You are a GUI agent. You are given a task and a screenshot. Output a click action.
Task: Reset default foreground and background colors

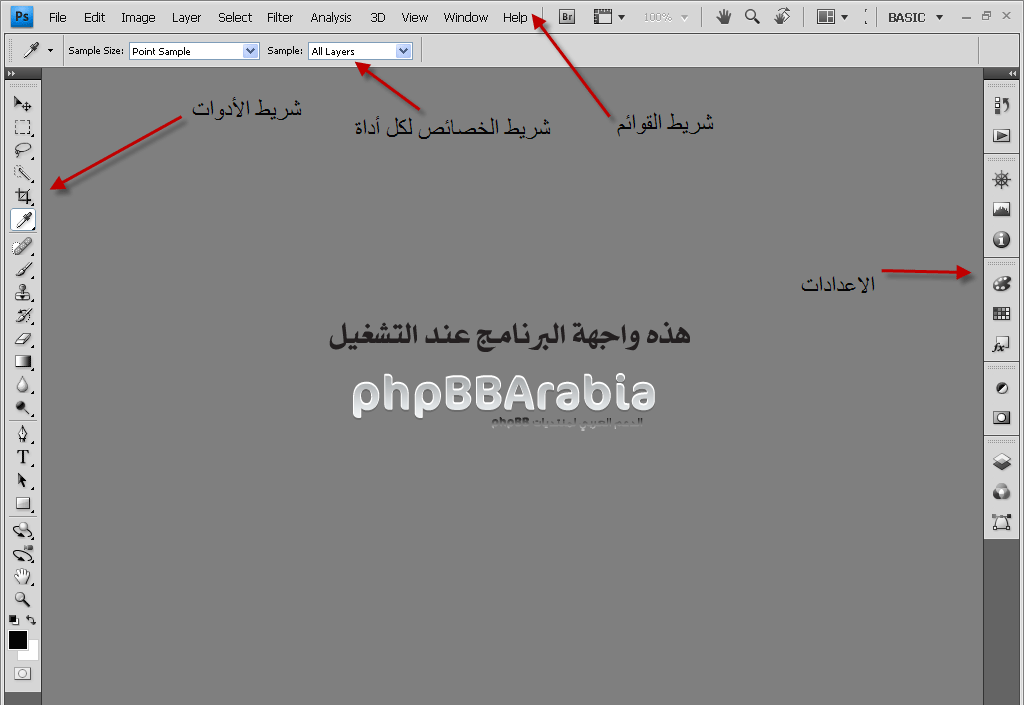(14, 619)
